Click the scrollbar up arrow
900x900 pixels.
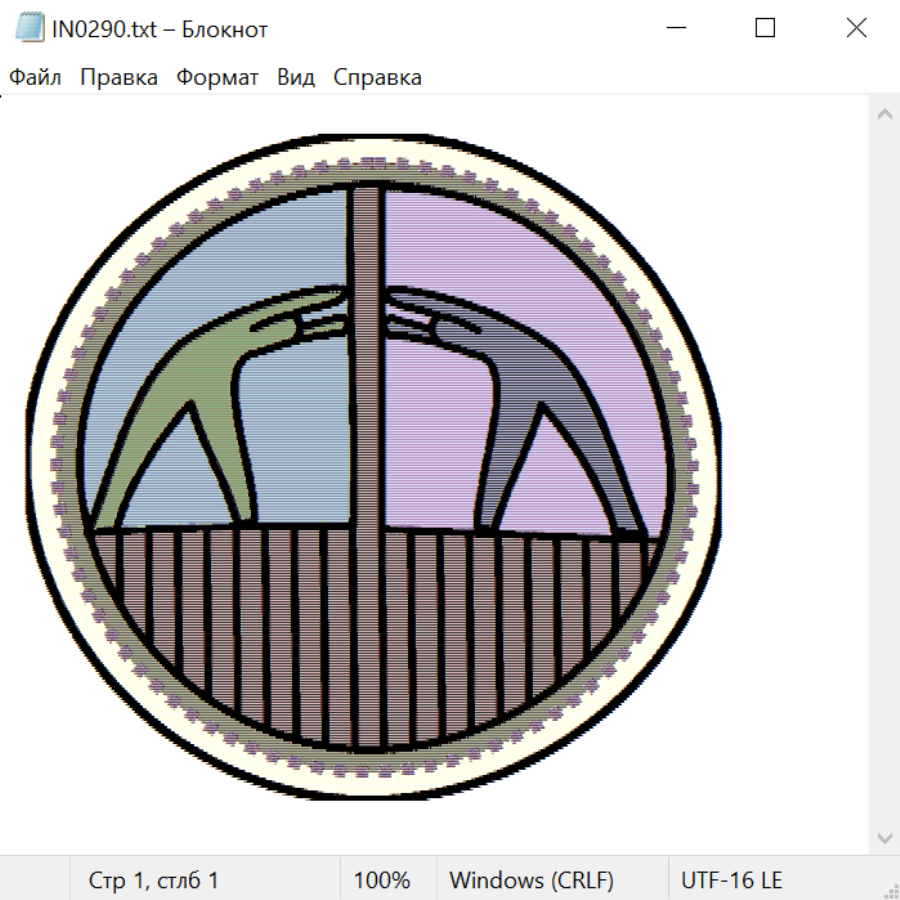coord(884,114)
